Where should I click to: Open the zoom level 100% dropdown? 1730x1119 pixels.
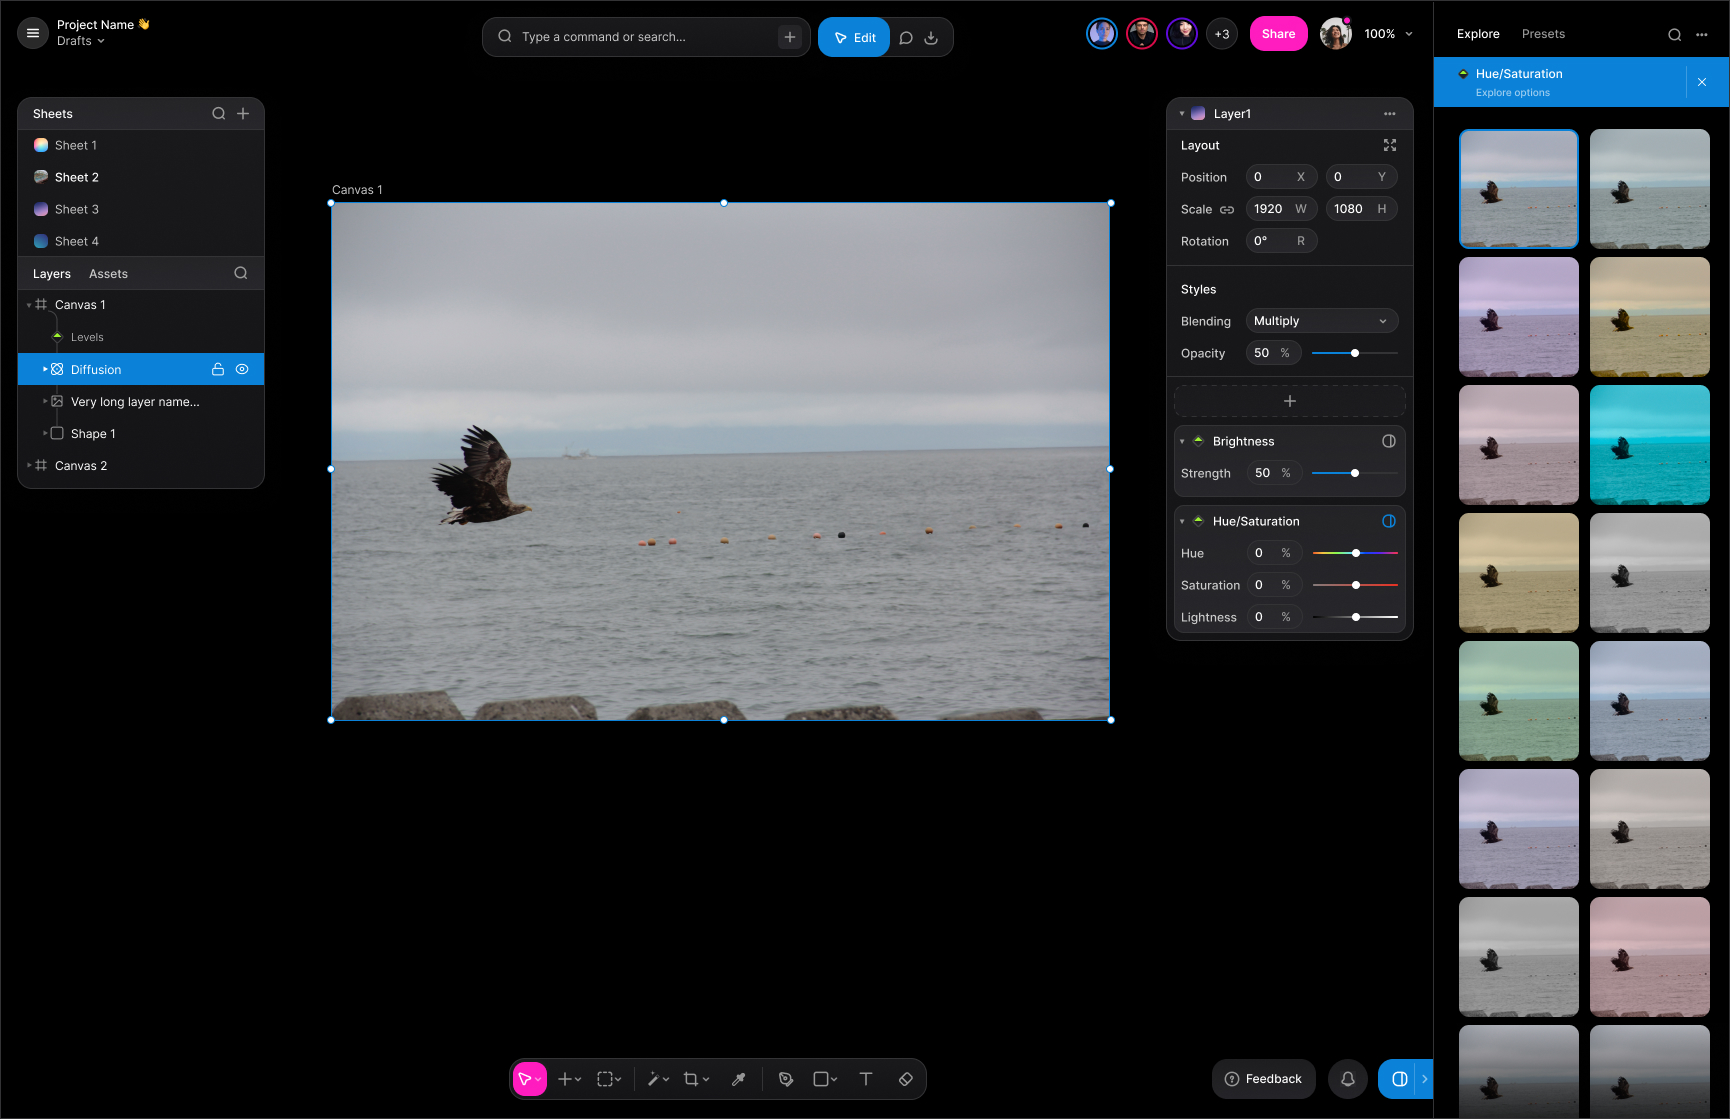1388,34
